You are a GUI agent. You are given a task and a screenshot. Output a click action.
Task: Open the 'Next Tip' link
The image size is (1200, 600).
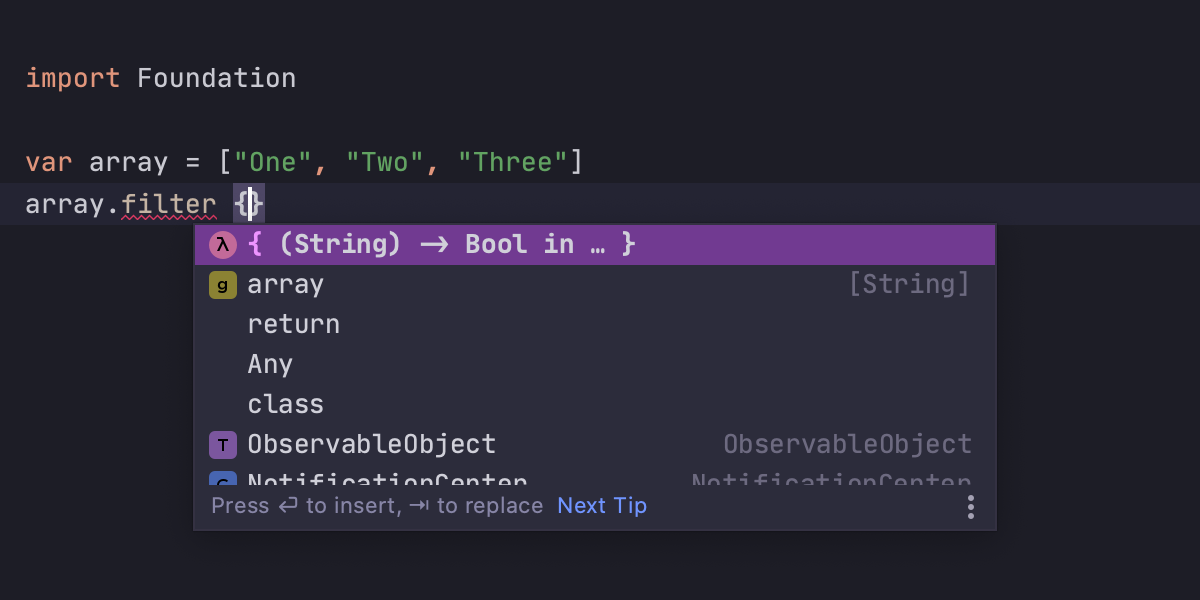(x=602, y=506)
